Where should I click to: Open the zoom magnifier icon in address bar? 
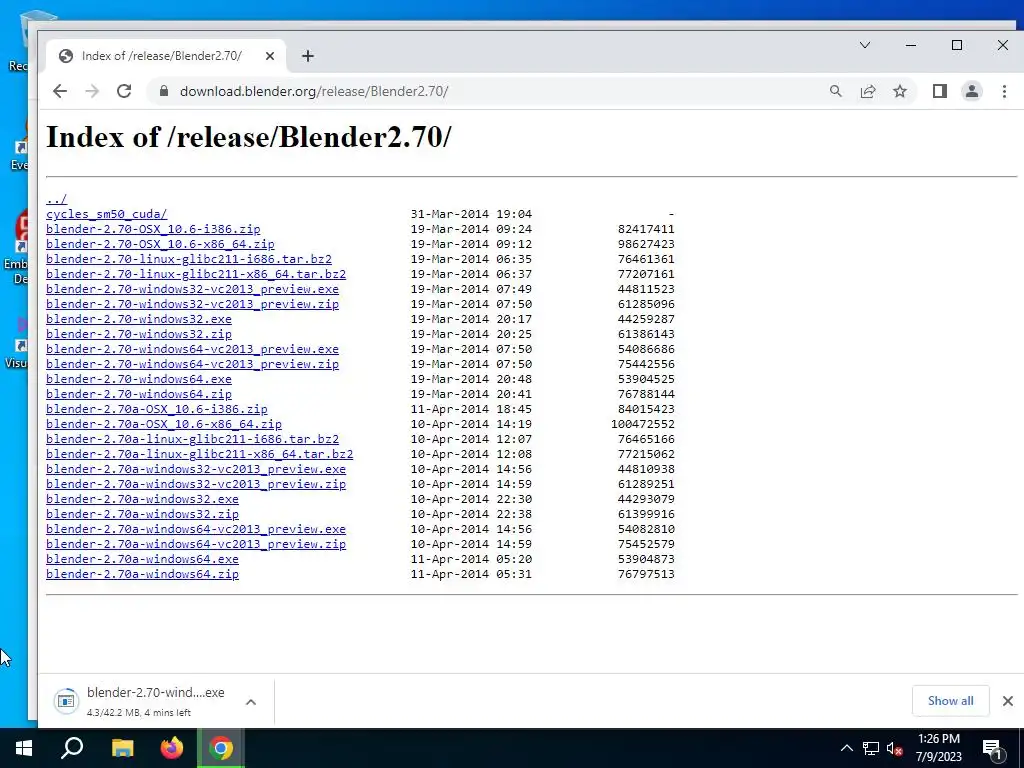pos(836,91)
